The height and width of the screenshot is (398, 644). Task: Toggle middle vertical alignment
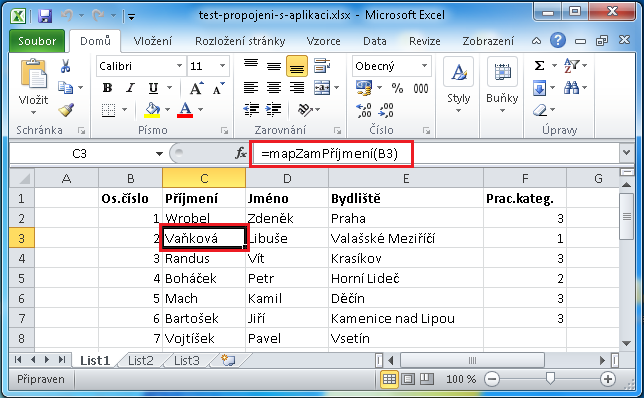274,66
